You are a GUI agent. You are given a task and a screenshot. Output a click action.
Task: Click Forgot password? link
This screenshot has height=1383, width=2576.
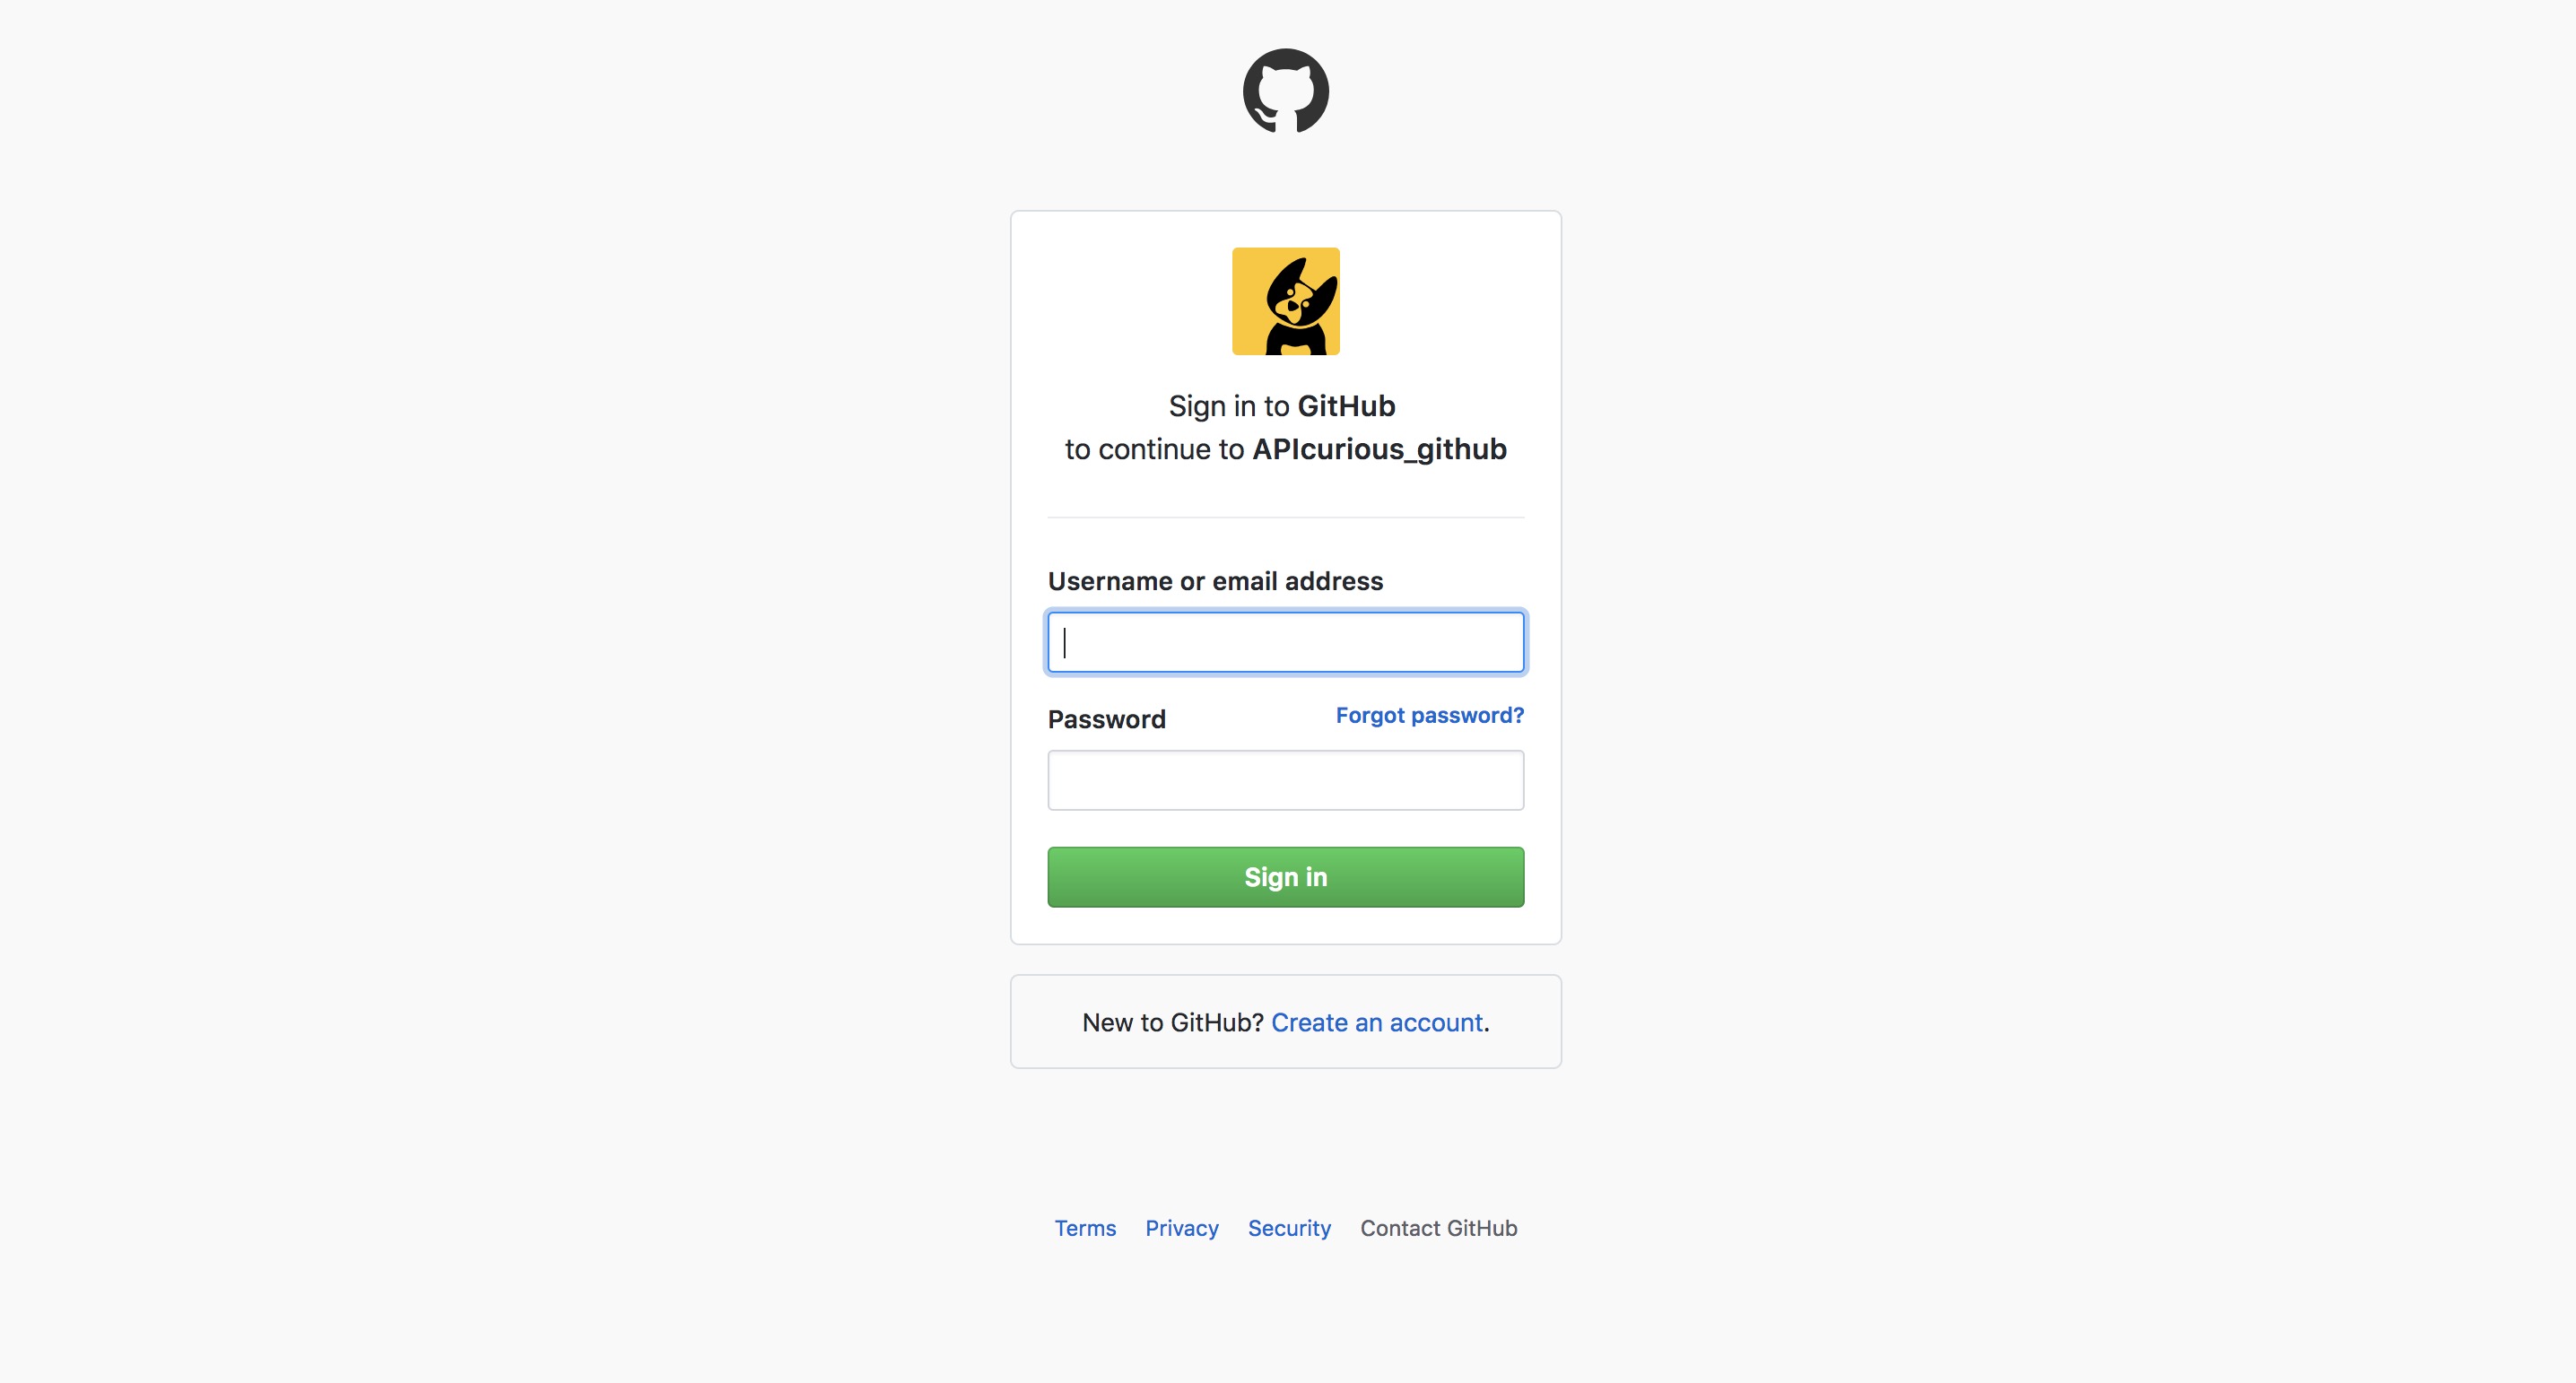1430,716
